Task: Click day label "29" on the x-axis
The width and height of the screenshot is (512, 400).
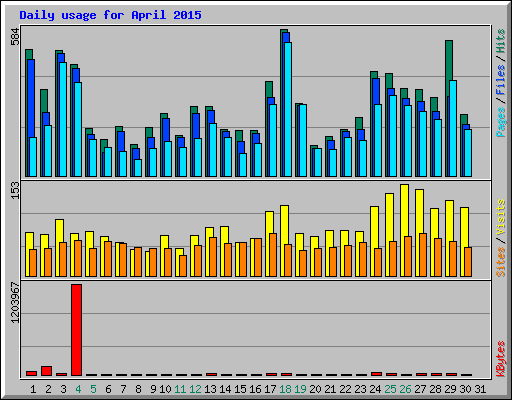Action: [450, 389]
